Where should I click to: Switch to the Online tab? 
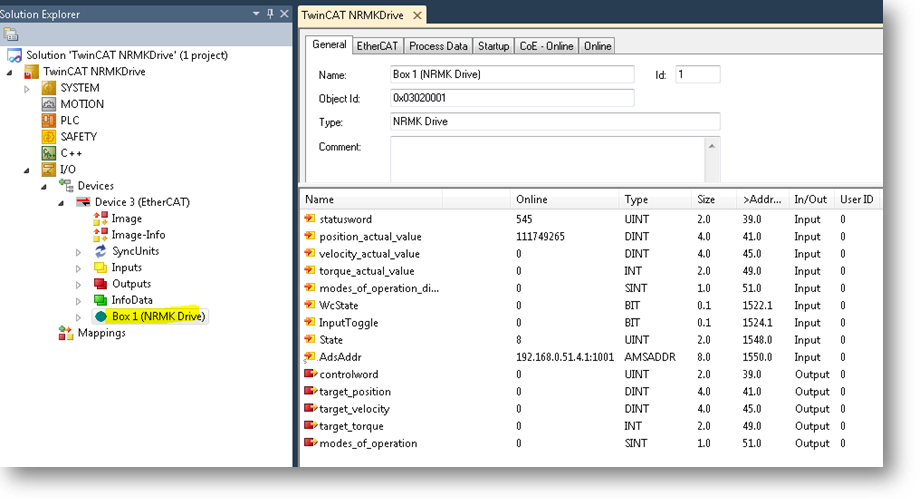click(597, 46)
